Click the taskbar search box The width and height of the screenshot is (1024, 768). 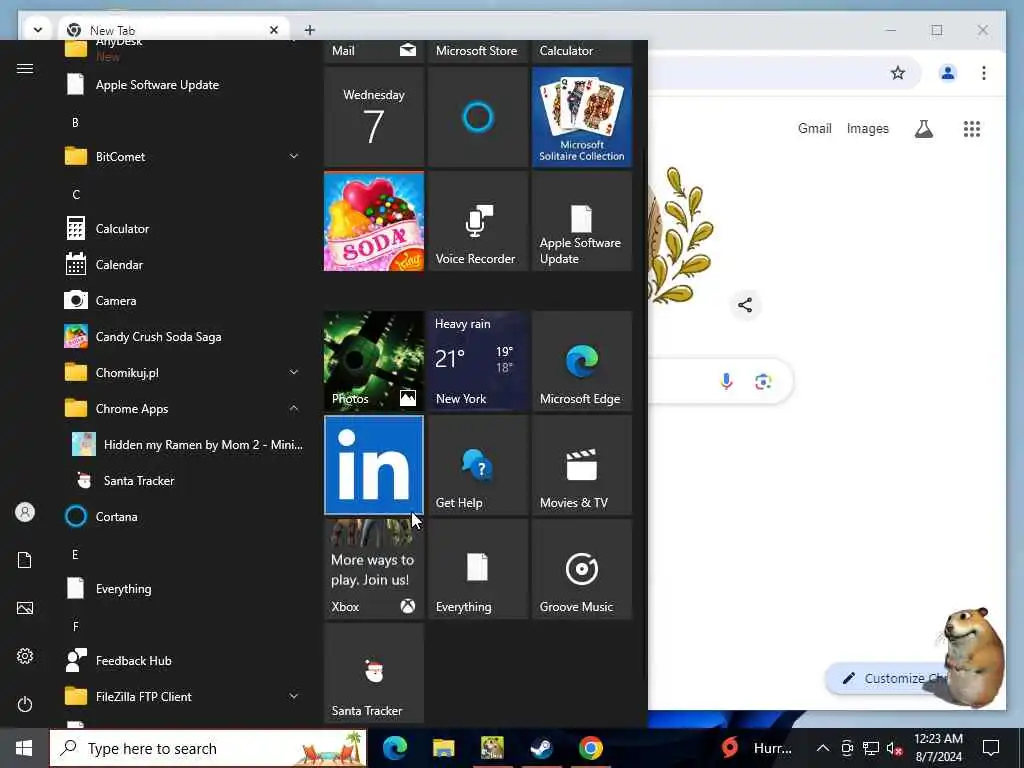tap(208, 748)
